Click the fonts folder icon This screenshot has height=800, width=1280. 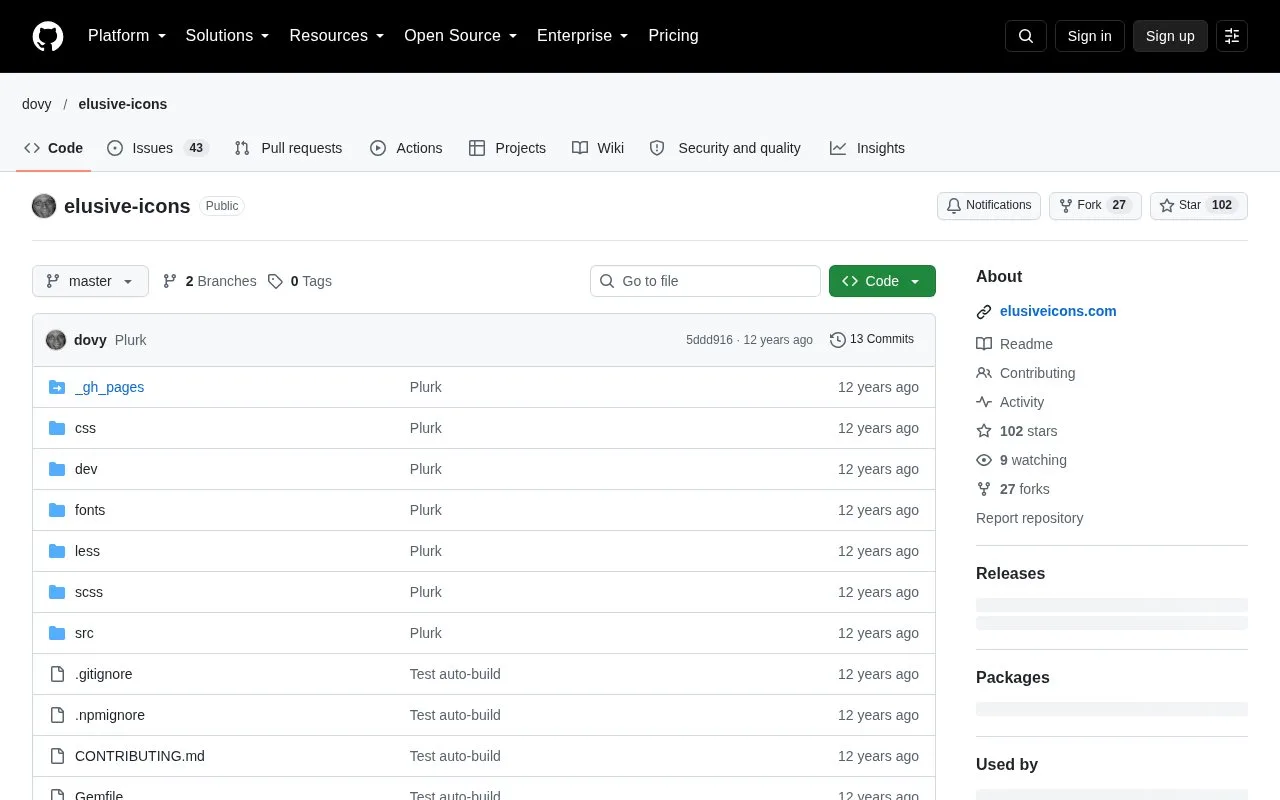(57, 510)
